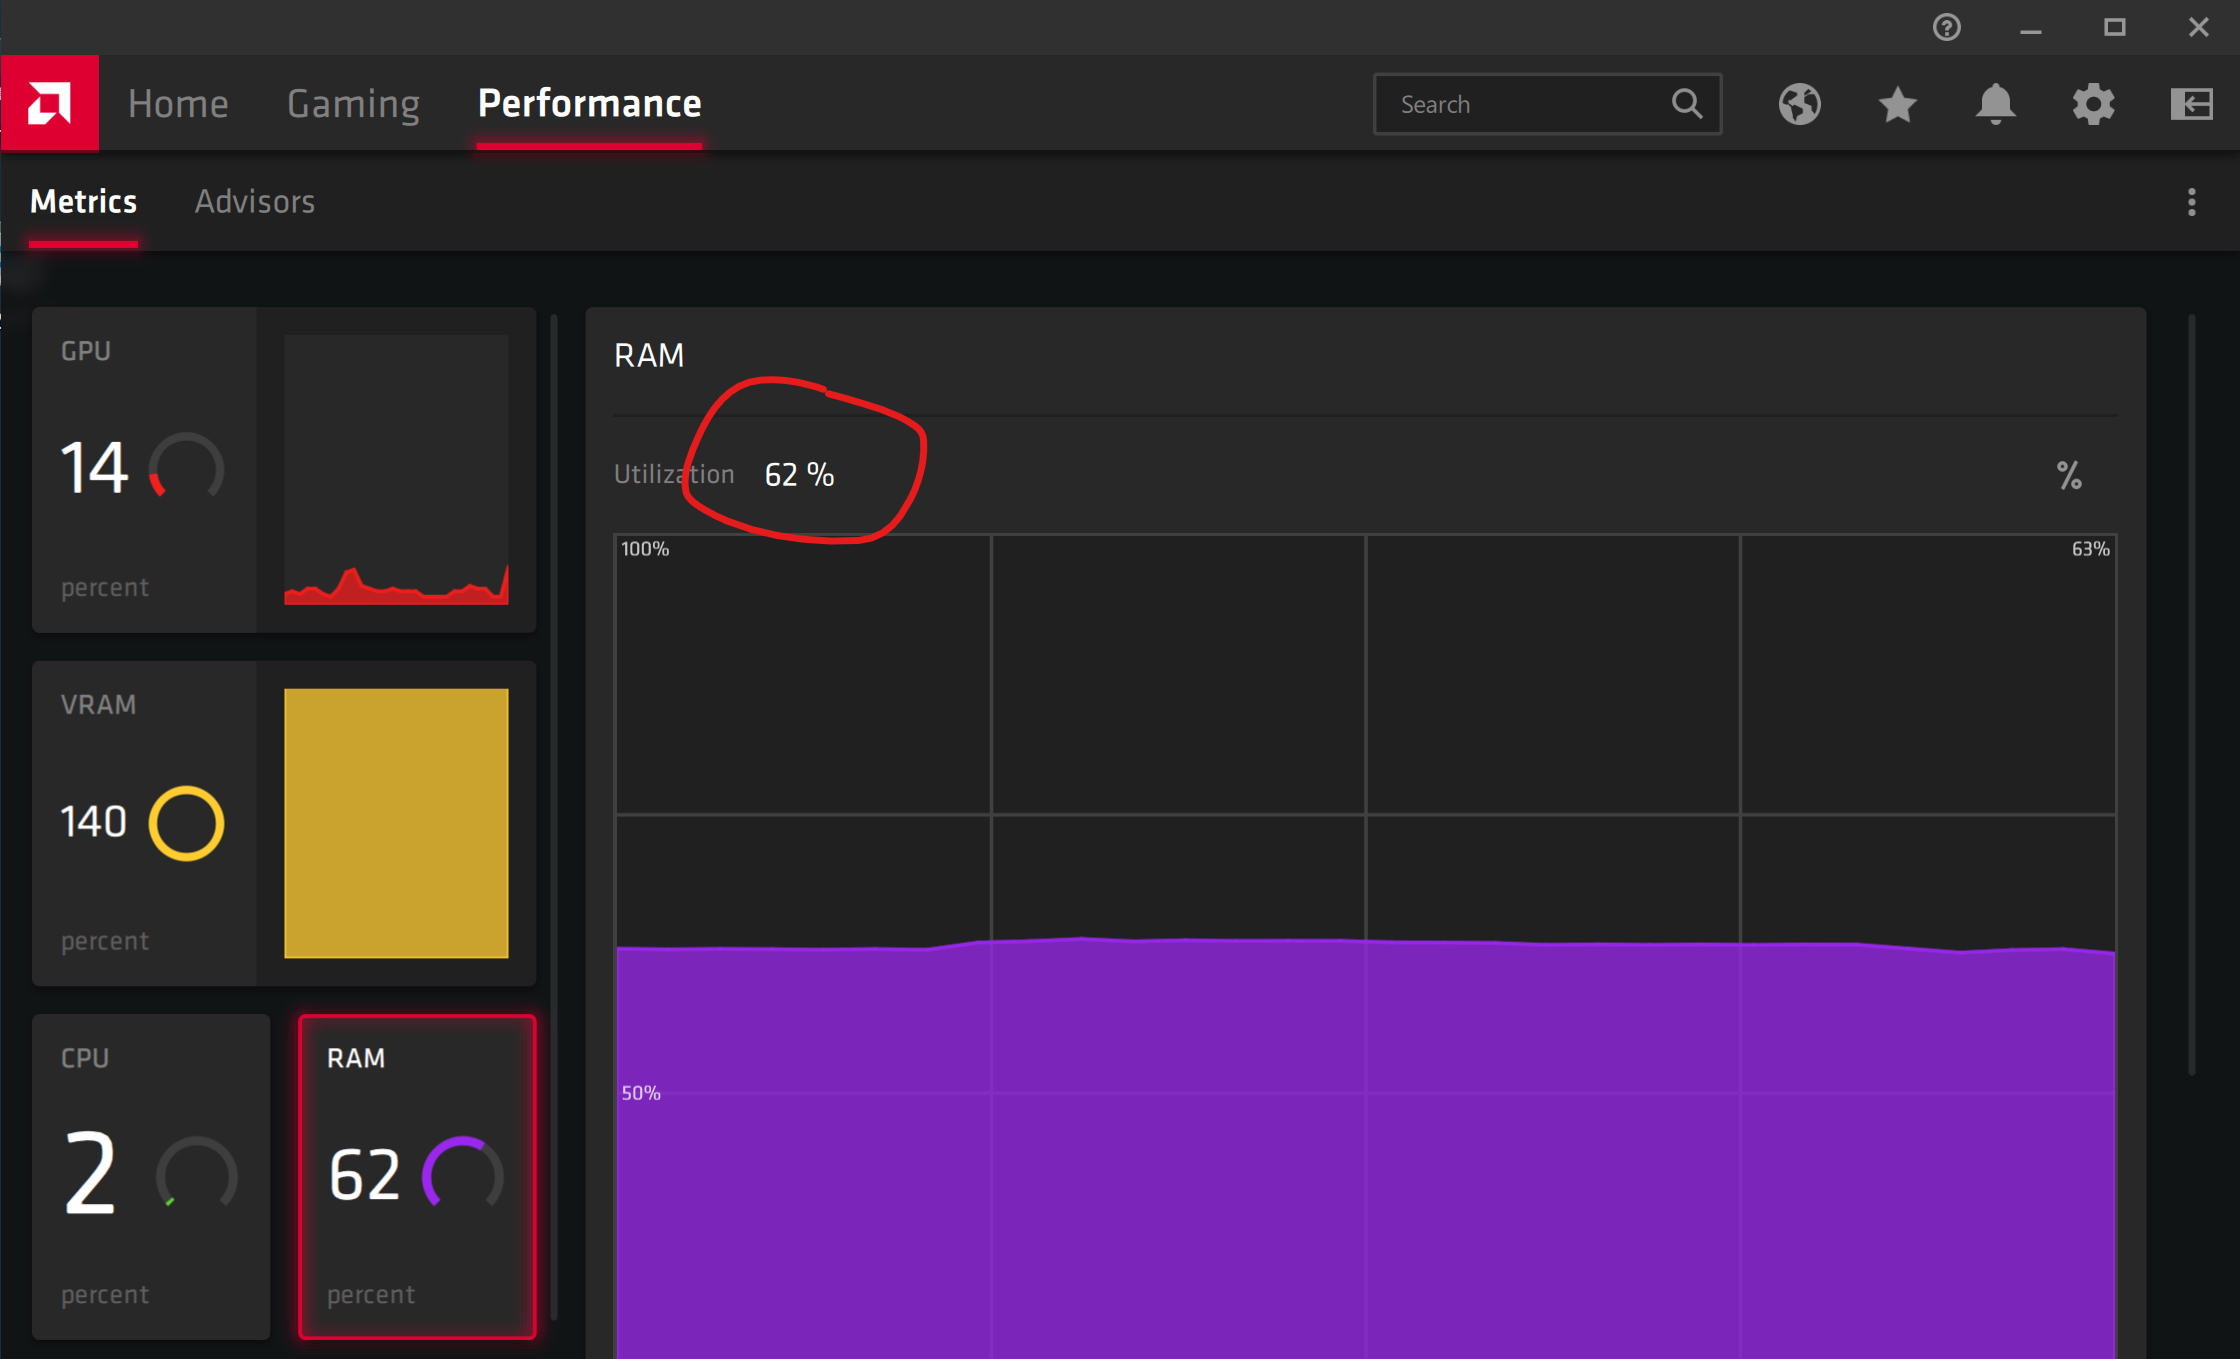Click the AMD logo icon
2240x1359 pixels.
click(x=50, y=103)
